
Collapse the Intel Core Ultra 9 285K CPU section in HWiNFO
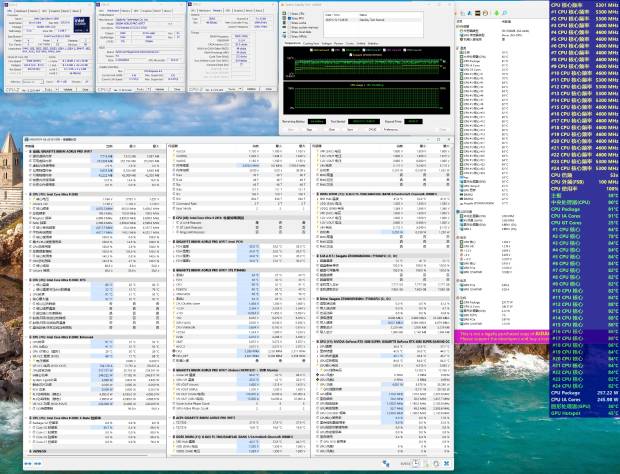click(x=27, y=194)
